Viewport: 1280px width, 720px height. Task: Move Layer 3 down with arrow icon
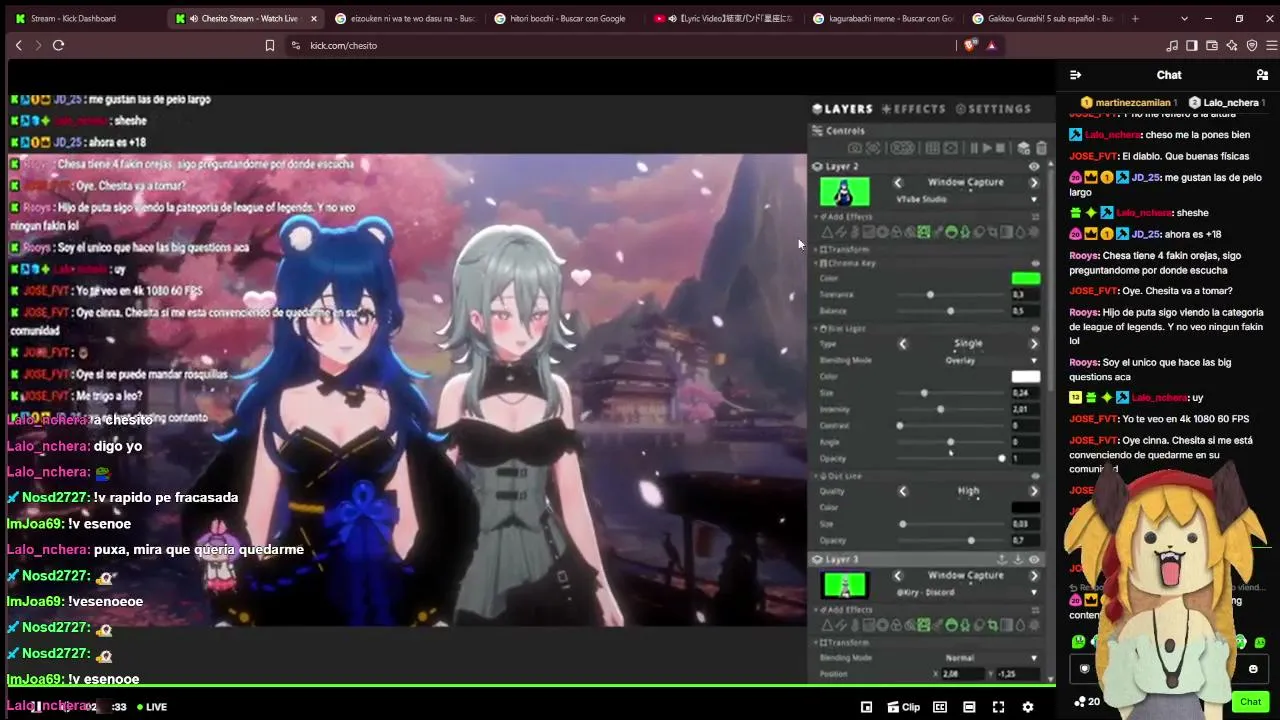pyautogui.click(x=1018, y=560)
